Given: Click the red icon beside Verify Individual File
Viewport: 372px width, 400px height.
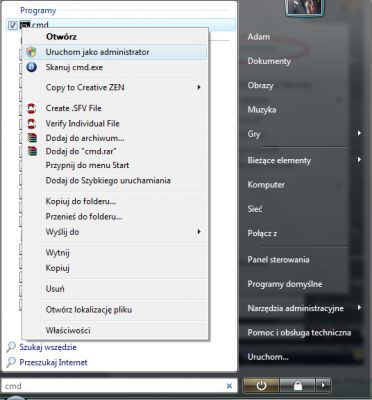Looking at the screenshot, I should [31, 124].
